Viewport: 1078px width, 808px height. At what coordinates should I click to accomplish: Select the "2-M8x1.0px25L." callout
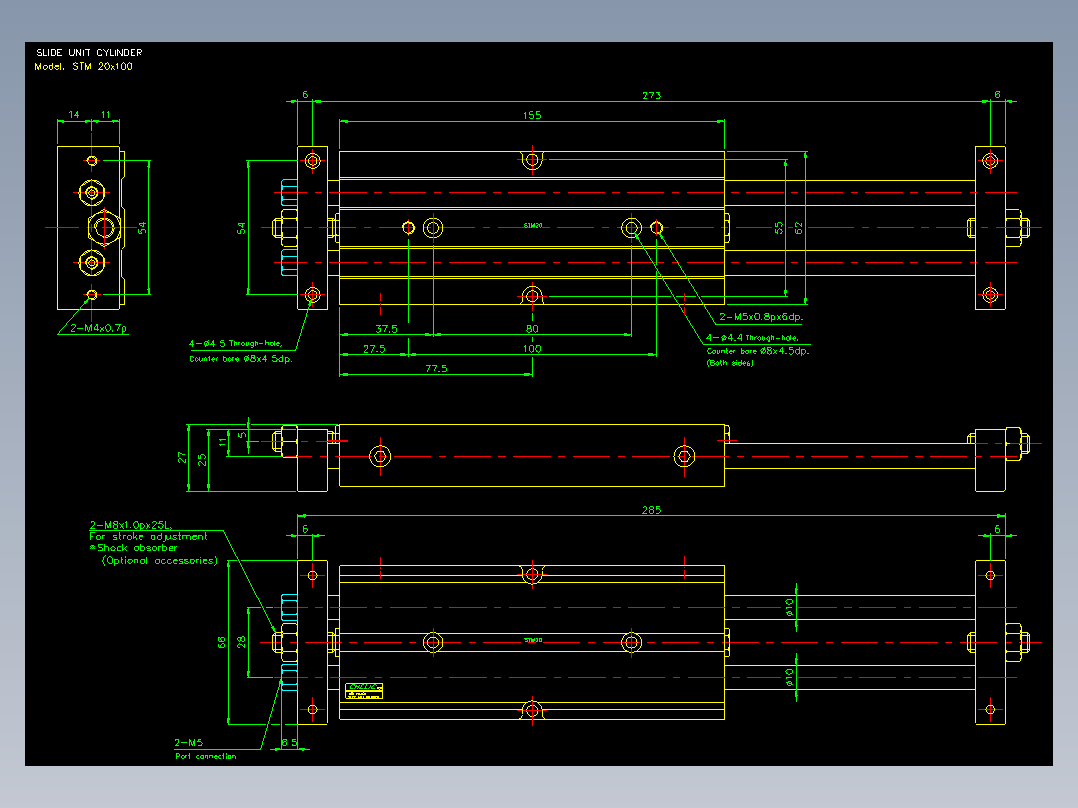click(131, 525)
